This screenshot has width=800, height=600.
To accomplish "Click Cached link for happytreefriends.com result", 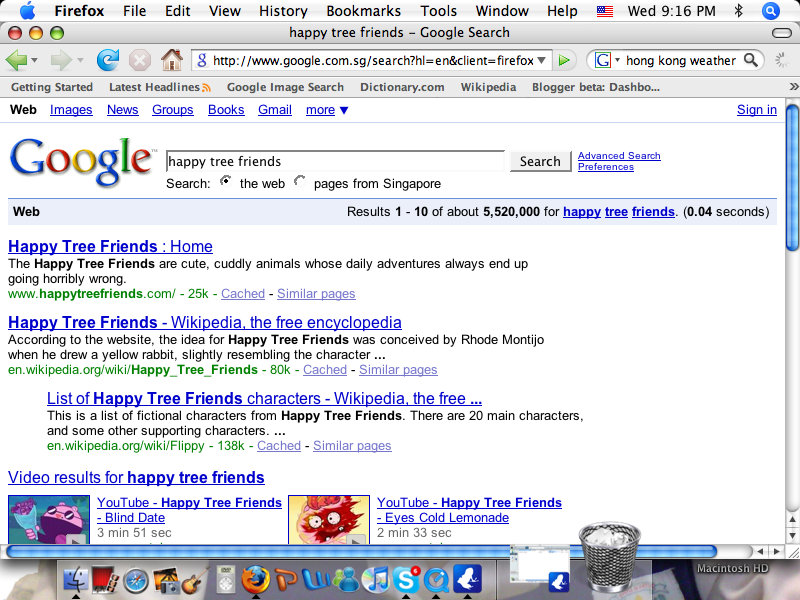I will coord(243,294).
